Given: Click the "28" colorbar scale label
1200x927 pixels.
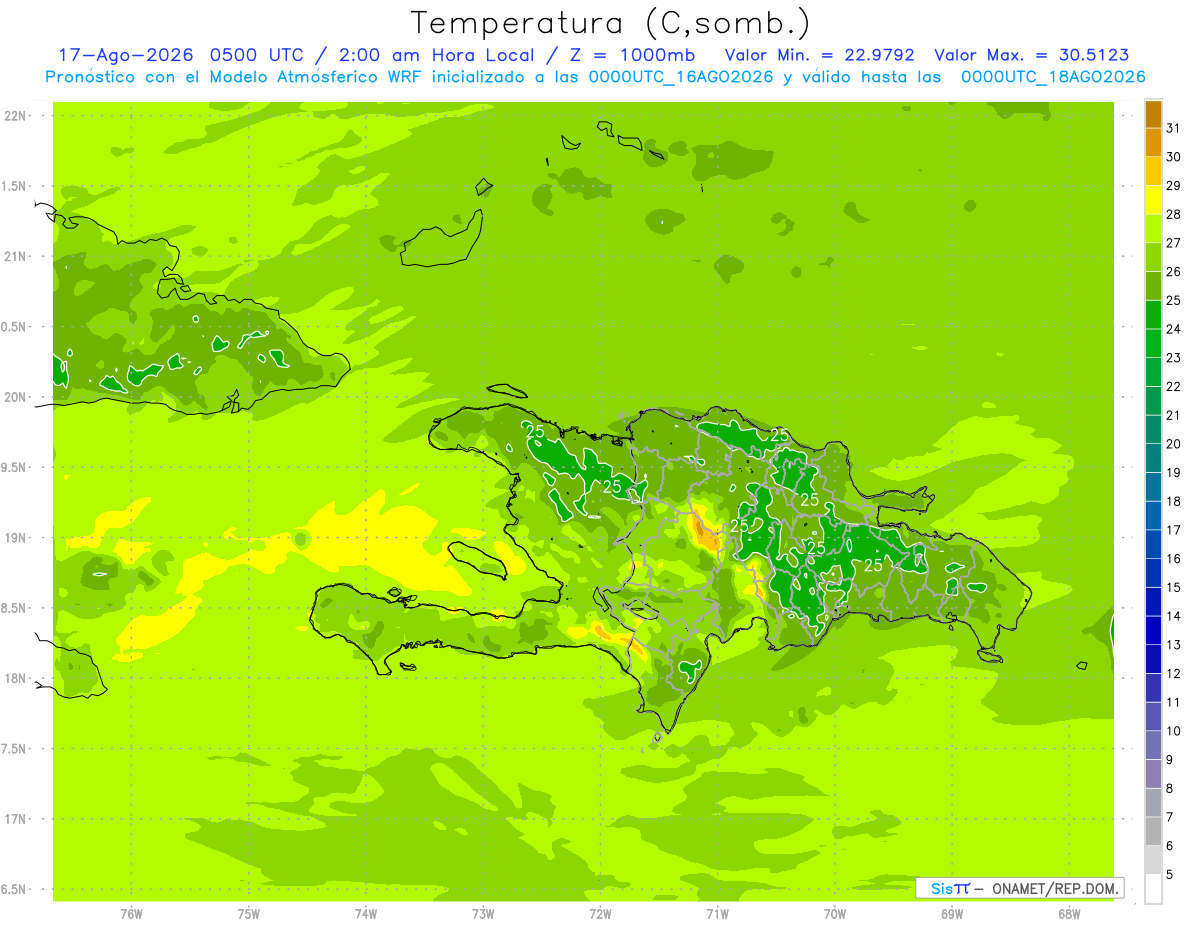Looking at the screenshot, I should pos(1174,214).
